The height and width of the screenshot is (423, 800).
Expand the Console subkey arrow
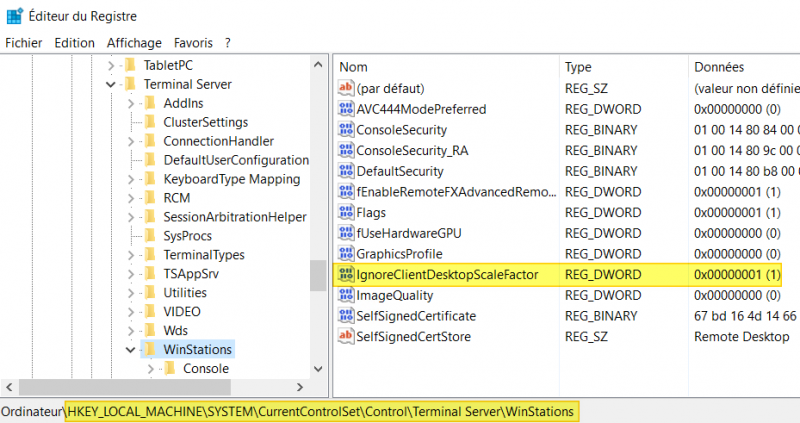click(x=151, y=369)
